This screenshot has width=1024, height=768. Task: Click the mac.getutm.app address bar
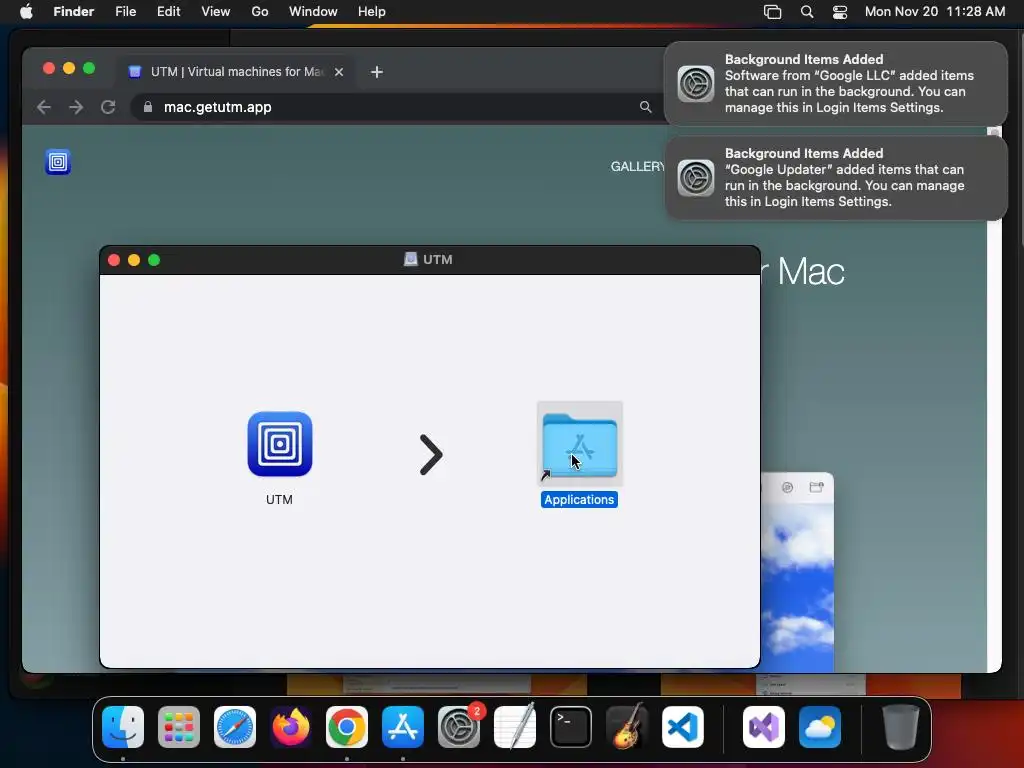pos(395,107)
